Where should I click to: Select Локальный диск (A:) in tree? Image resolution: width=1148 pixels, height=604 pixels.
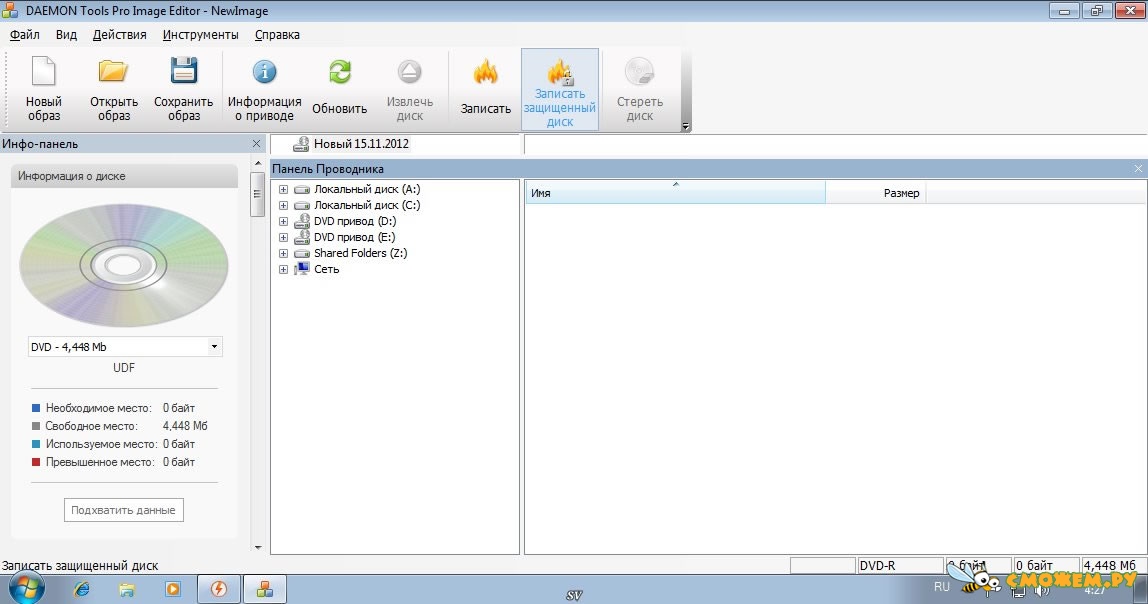367,190
